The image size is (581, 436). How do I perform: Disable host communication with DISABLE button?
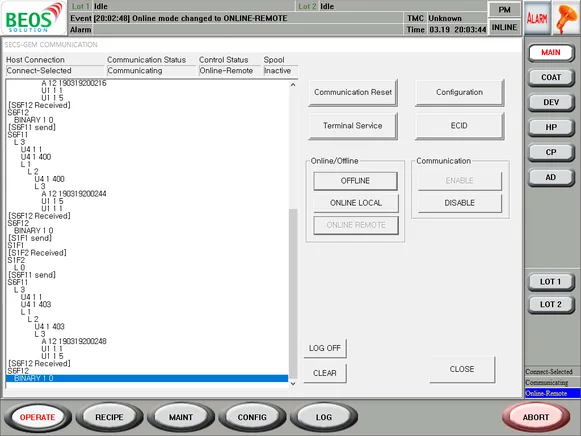459,203
